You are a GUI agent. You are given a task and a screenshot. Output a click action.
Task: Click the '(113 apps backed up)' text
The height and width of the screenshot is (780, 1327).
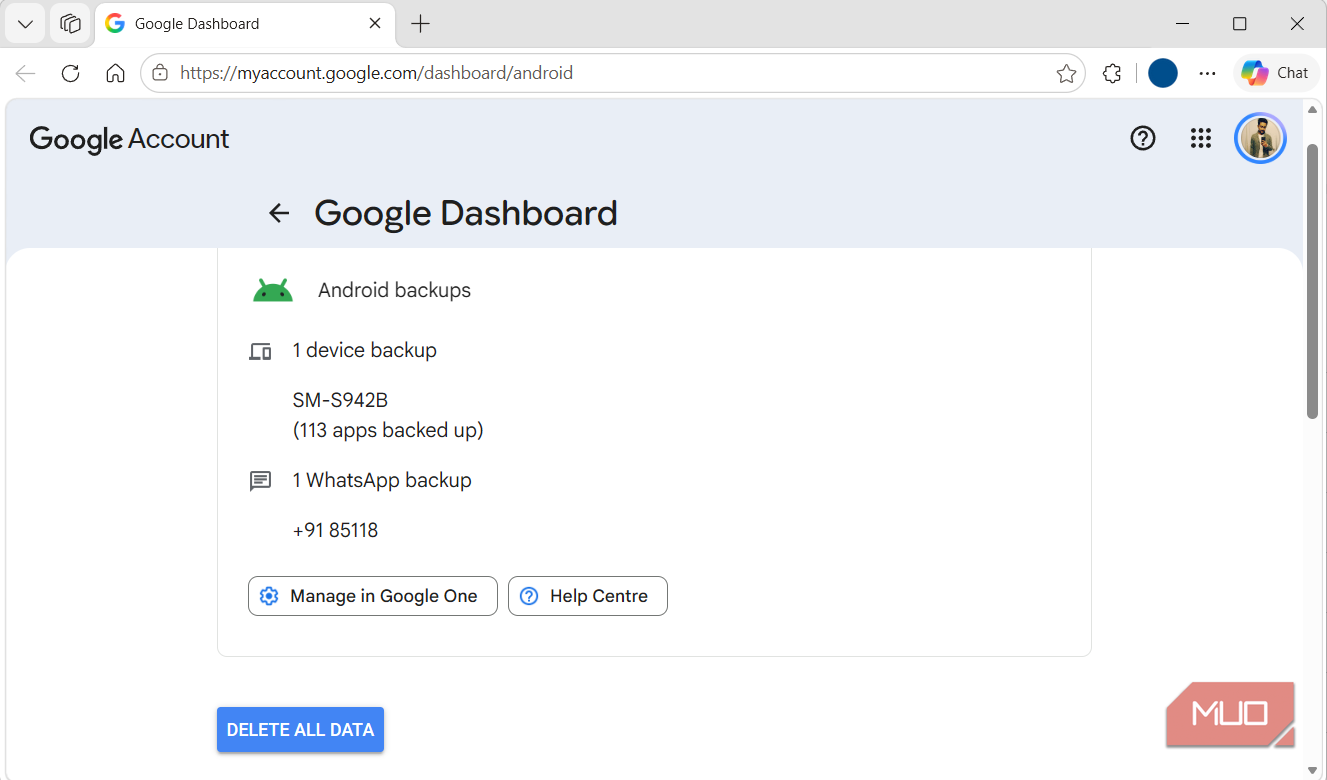(x=388, y=430)
